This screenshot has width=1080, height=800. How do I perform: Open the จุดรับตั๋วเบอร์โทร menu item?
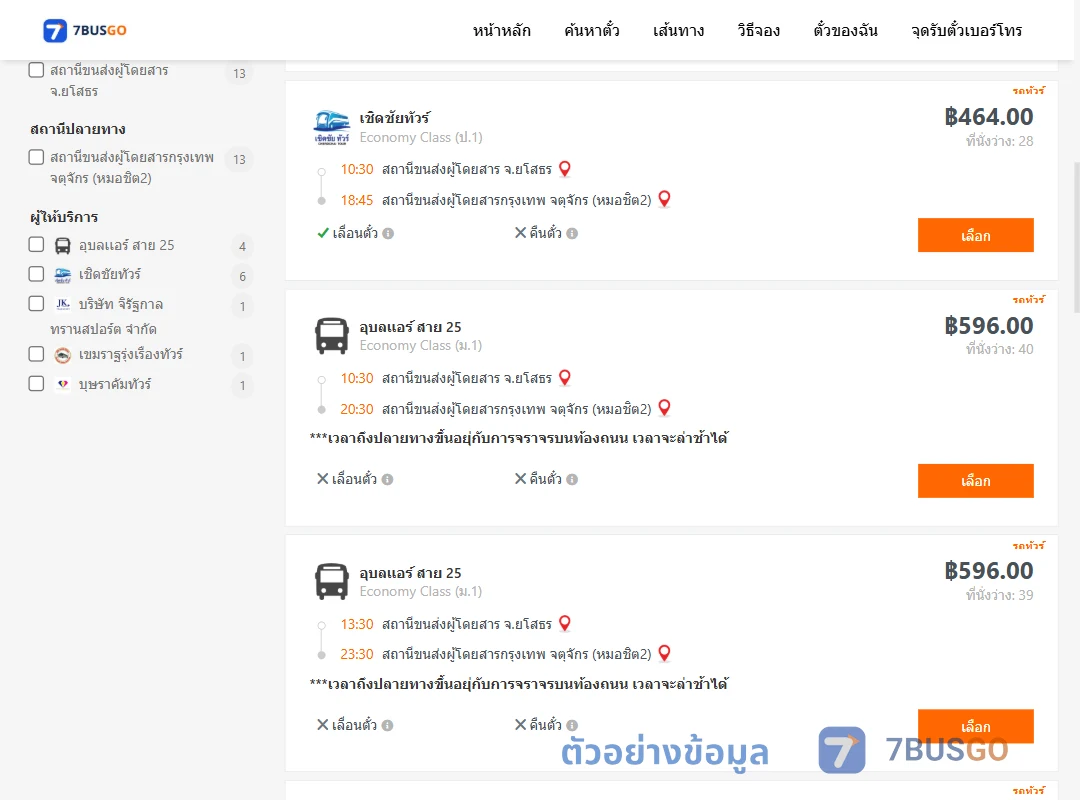(x=966, y=30)
